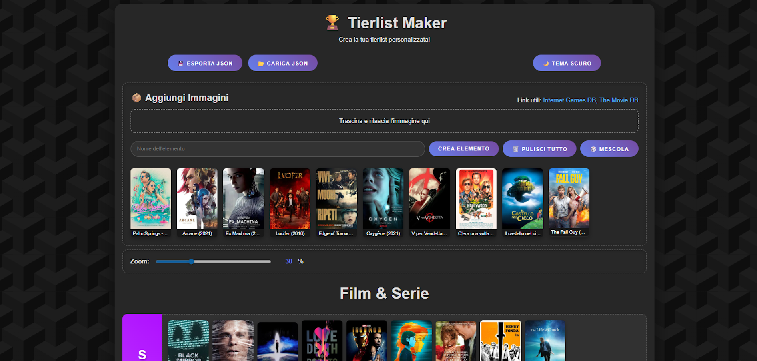Focus the element name input field

click(x=278, y=149)
